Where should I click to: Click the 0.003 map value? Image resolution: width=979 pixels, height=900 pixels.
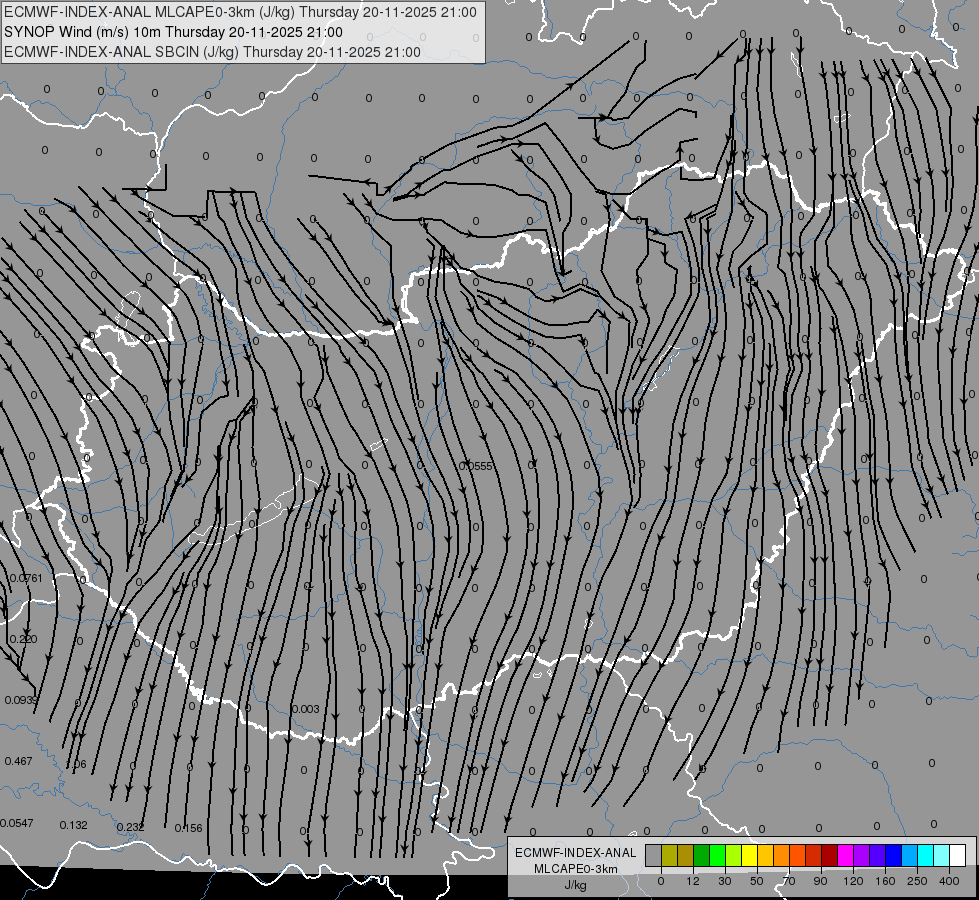(306, 709)
